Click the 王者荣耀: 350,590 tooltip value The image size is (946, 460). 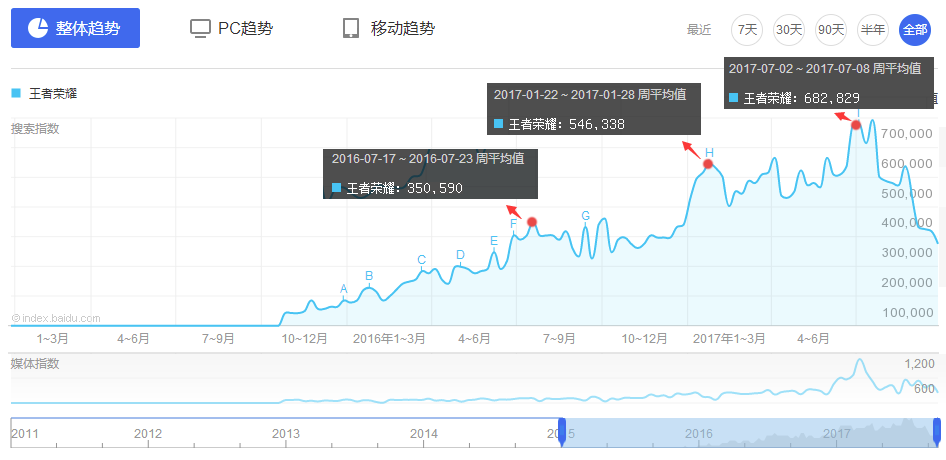(397, 188)
